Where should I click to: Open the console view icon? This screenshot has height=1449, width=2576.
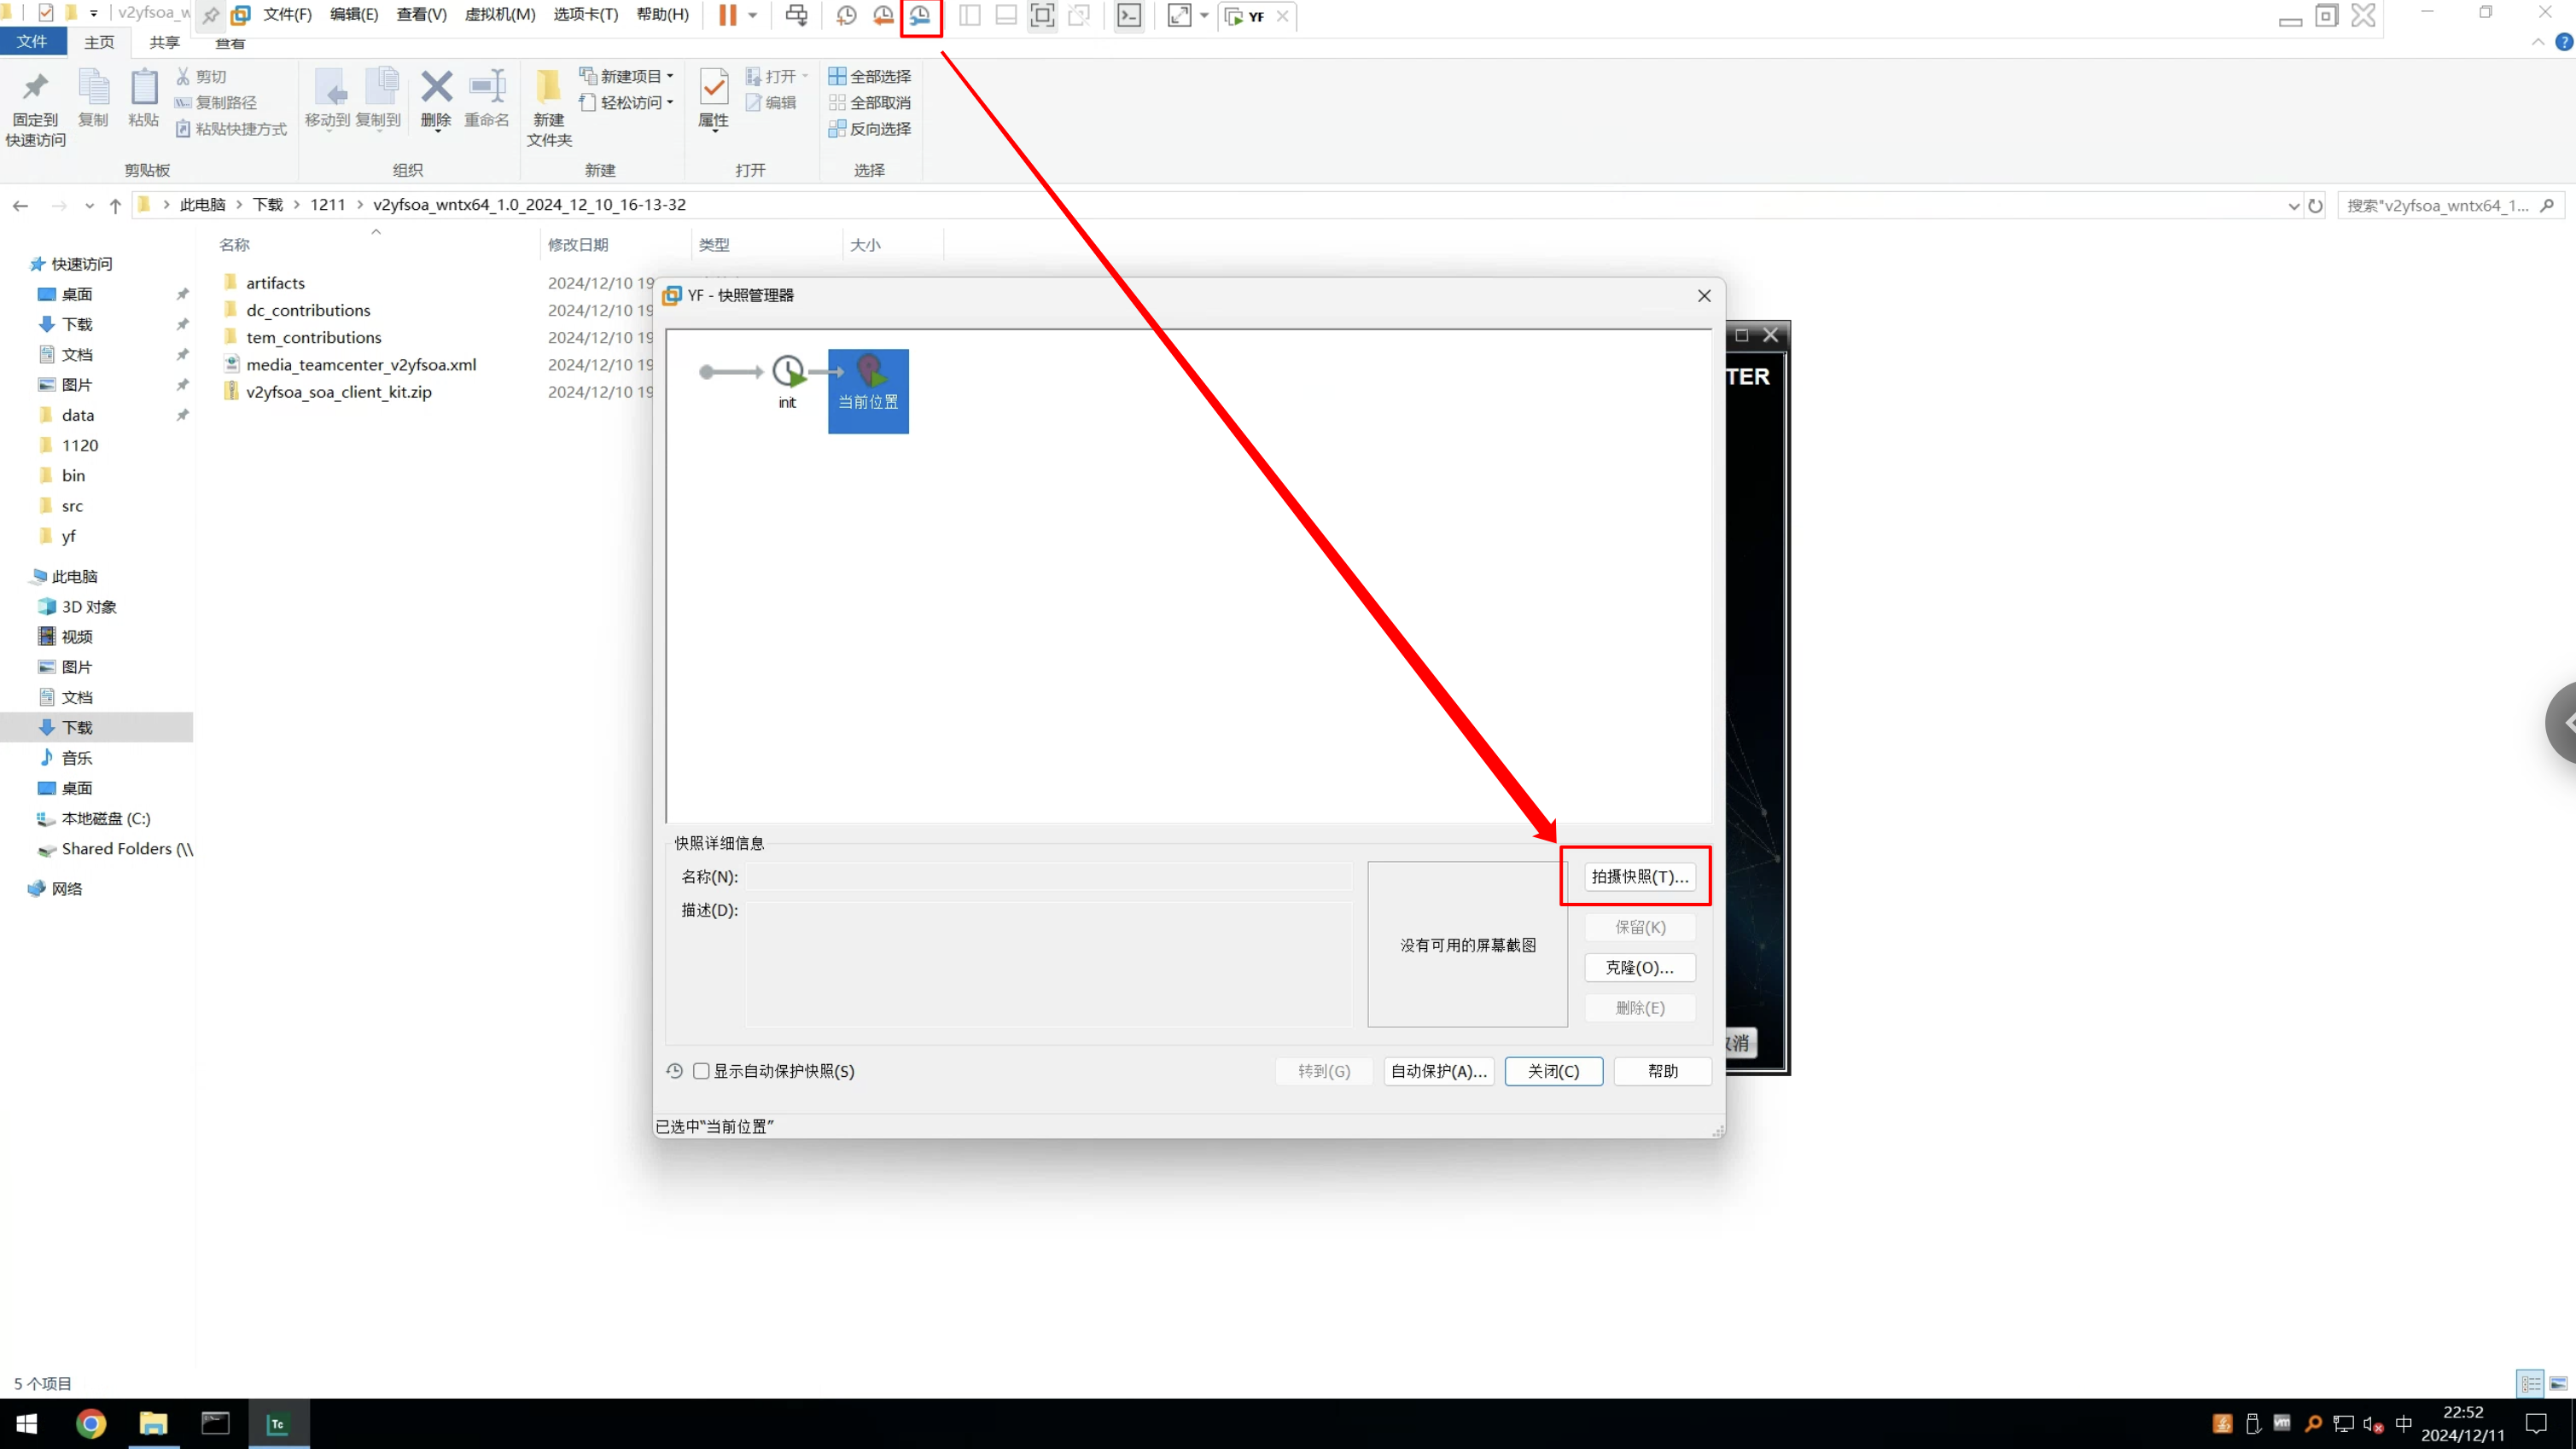pos(1129,16)
